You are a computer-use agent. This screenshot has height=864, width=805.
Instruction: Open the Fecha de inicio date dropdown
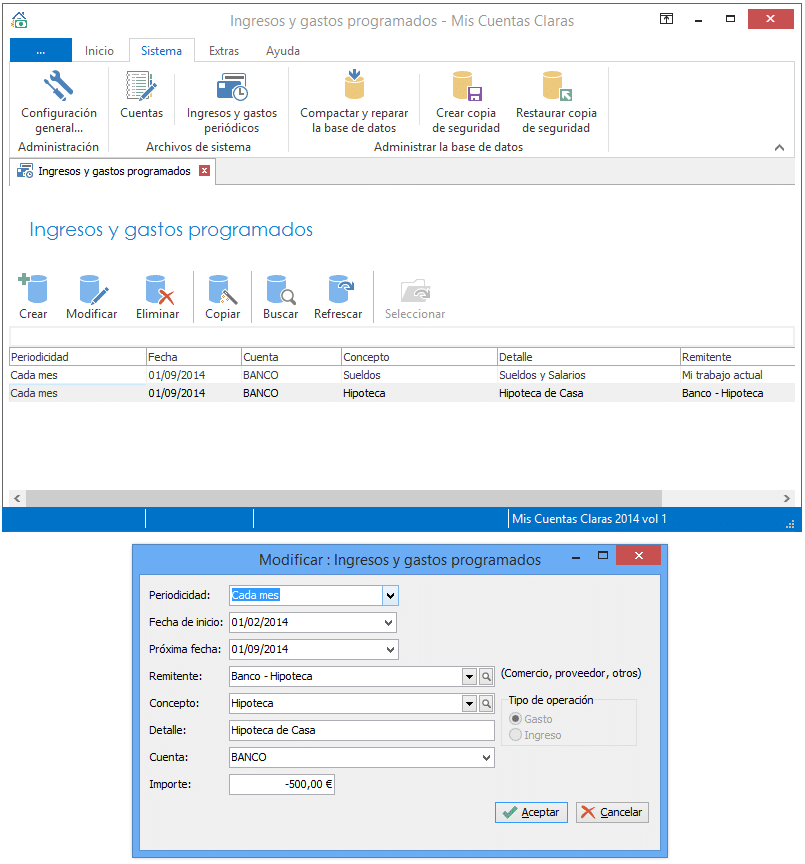point(388,623)
